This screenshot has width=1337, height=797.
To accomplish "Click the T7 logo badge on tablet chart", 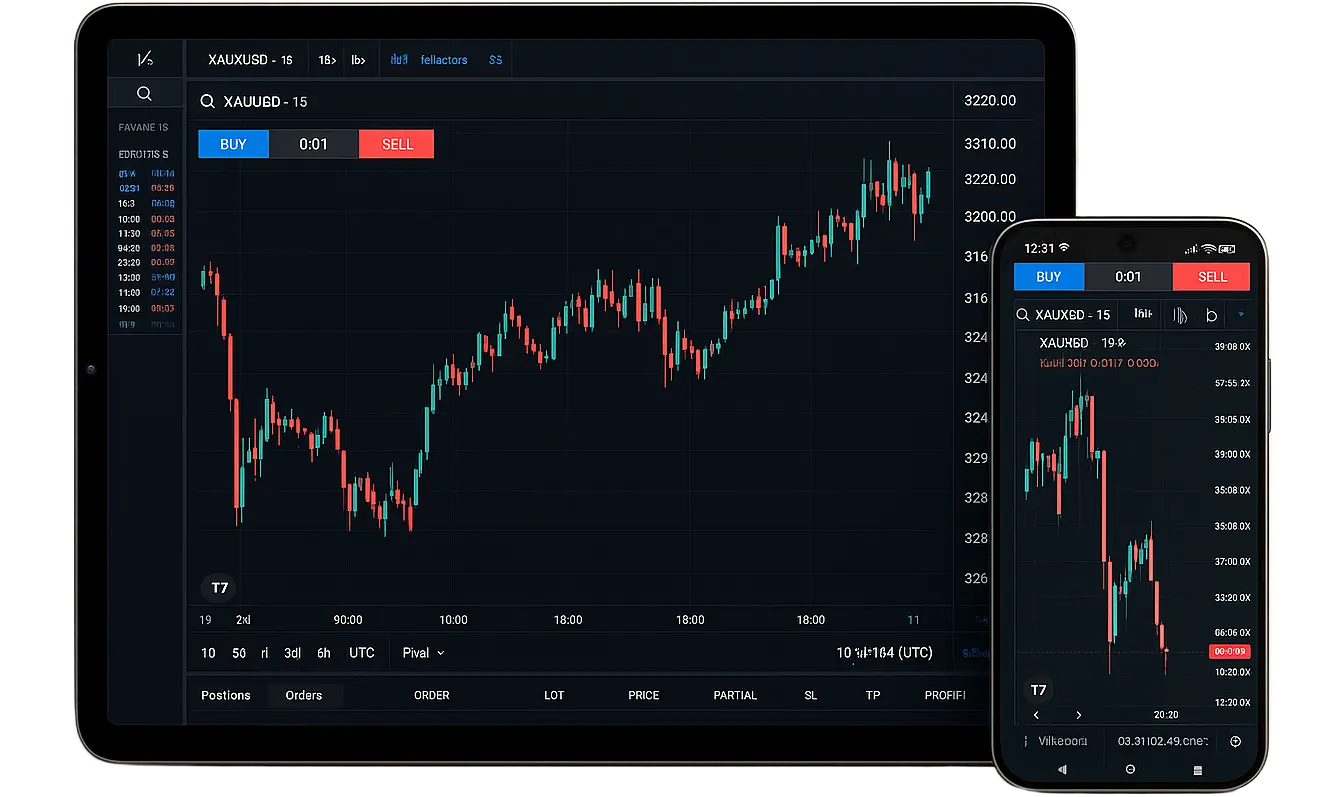I will pos(219,588).
